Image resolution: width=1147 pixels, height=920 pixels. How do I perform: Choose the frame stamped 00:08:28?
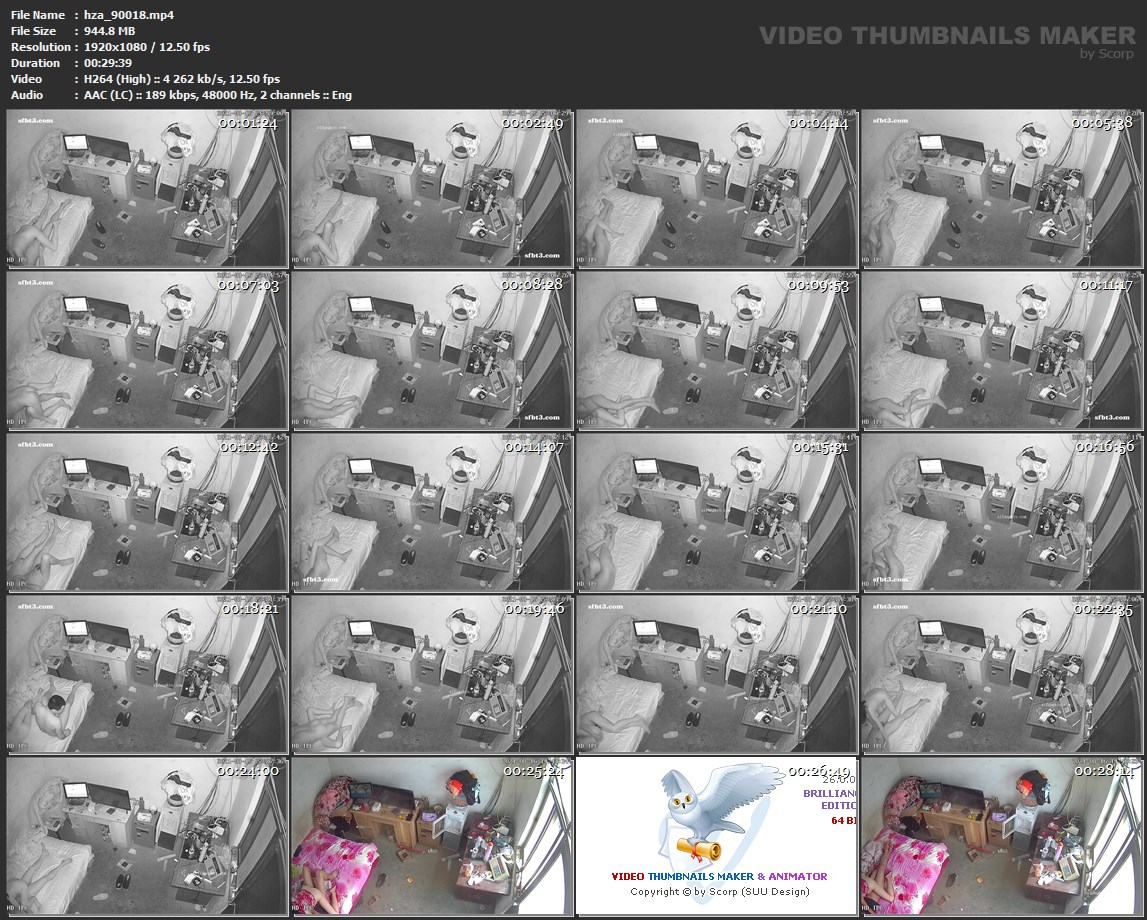432,350
